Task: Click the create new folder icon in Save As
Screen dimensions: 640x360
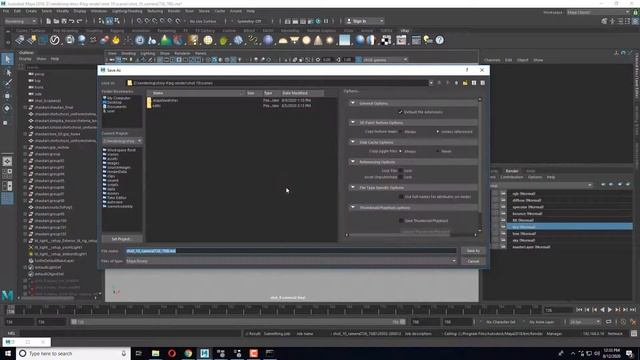Action: pos(465,83)
